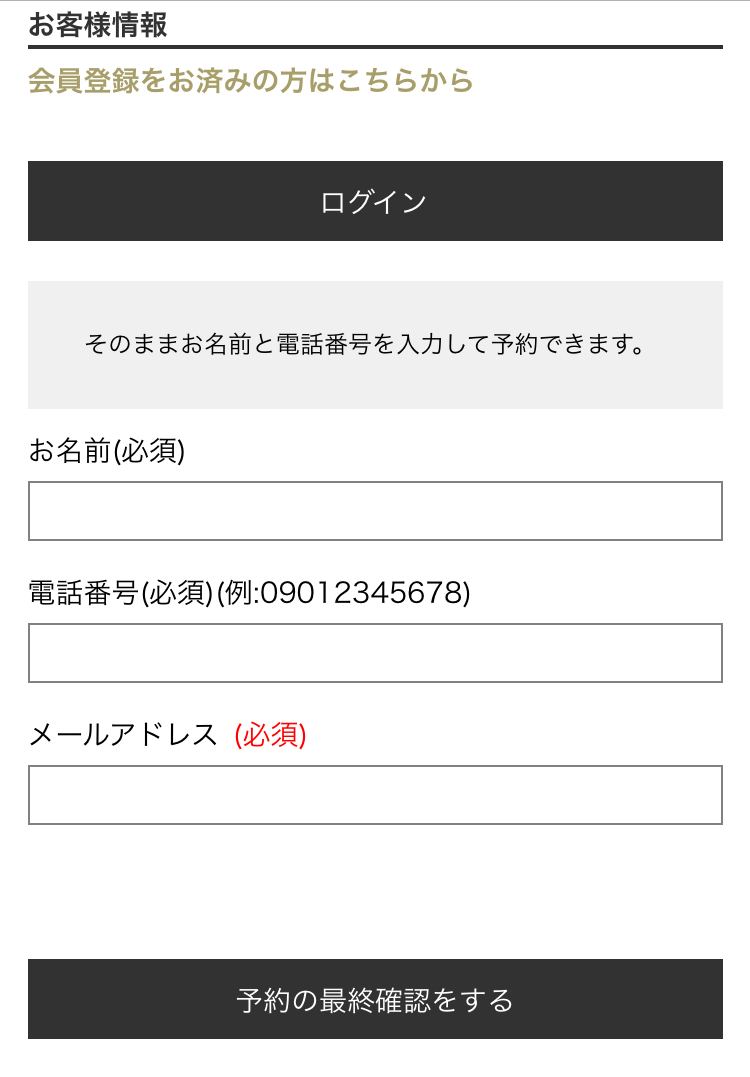Click the メールアドレス field label
750x1077 pixels.
point(123,735)
